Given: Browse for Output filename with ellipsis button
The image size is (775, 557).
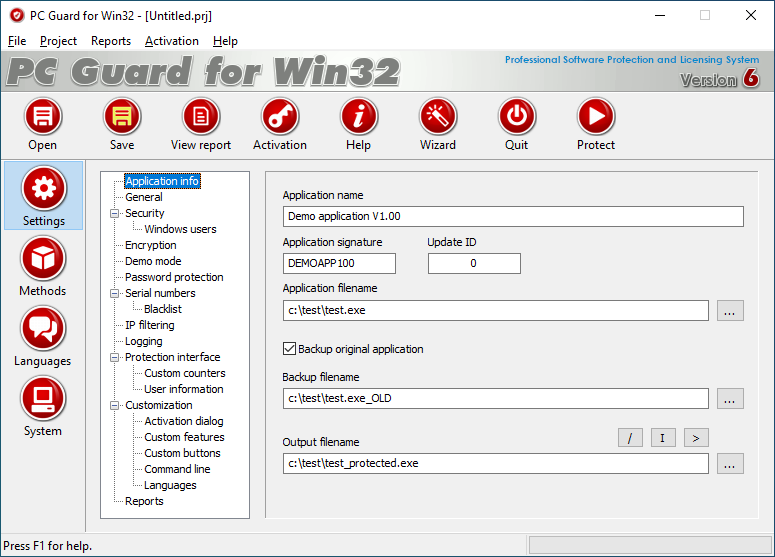Looking at the screenshot, I should (x=730, y=464).
